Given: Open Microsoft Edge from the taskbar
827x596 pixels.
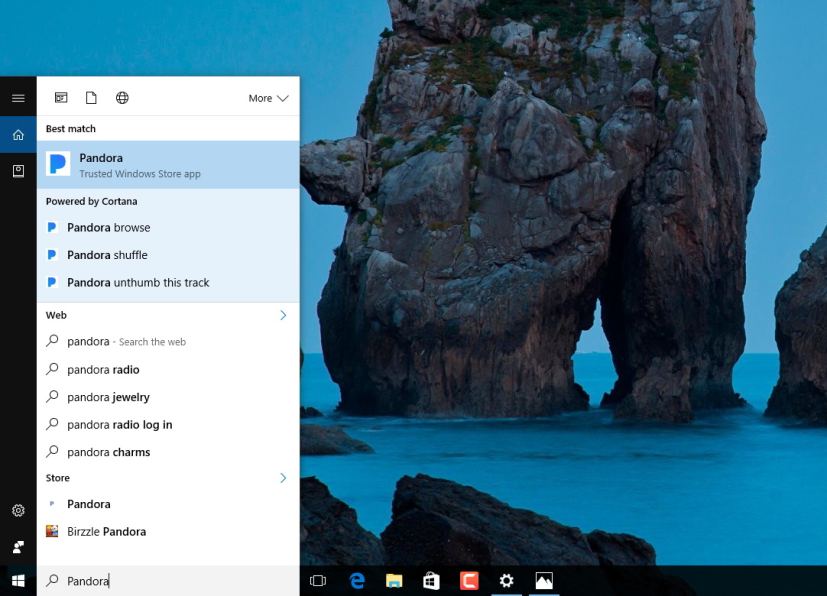Looking at the screenshot, I should [356, 580].
